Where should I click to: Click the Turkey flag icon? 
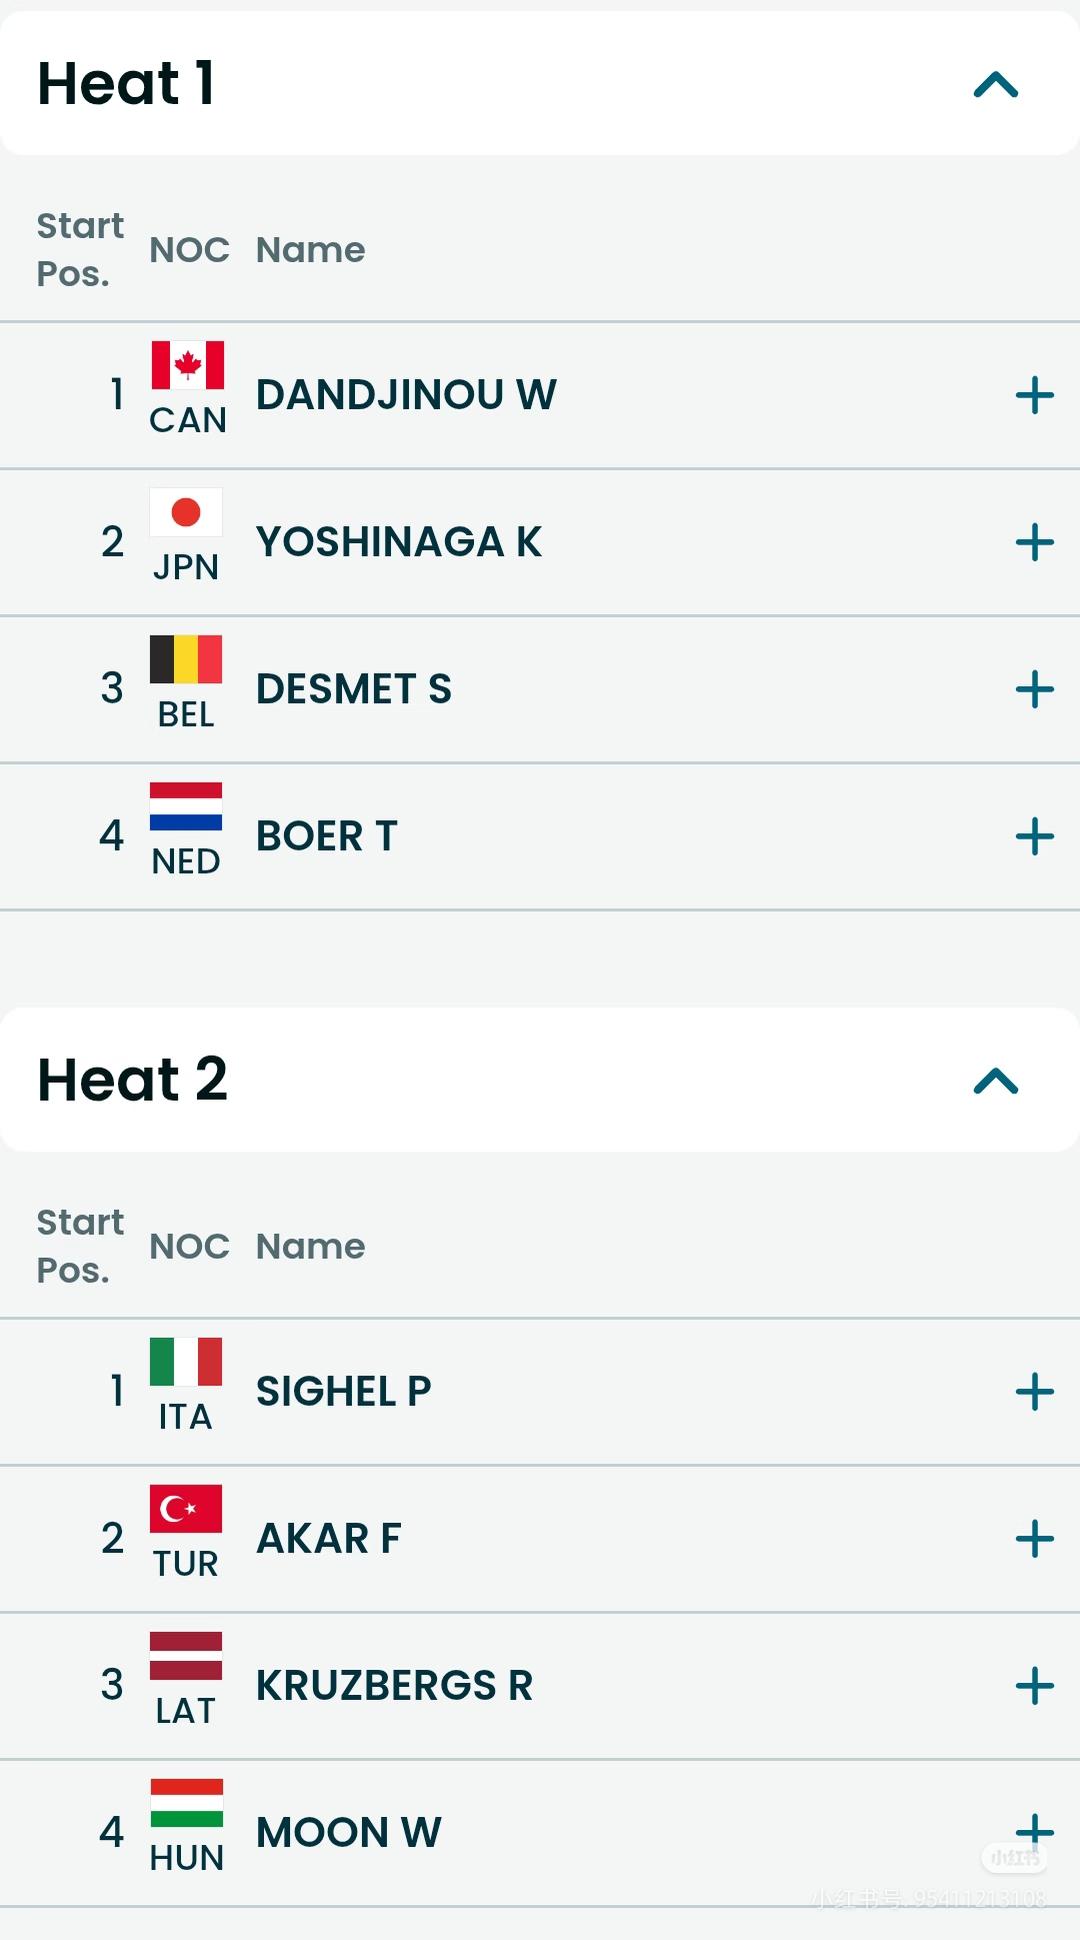coord(186,1508)
